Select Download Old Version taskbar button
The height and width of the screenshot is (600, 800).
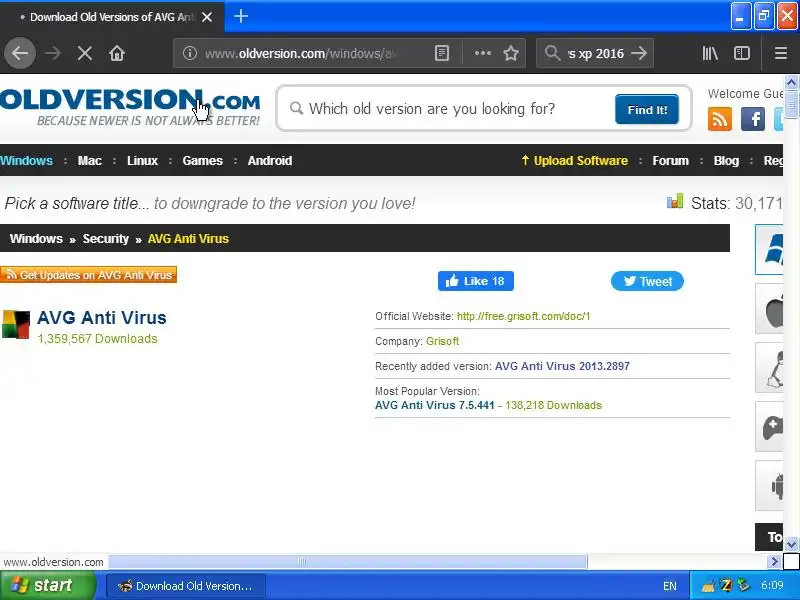coord(186,586)
